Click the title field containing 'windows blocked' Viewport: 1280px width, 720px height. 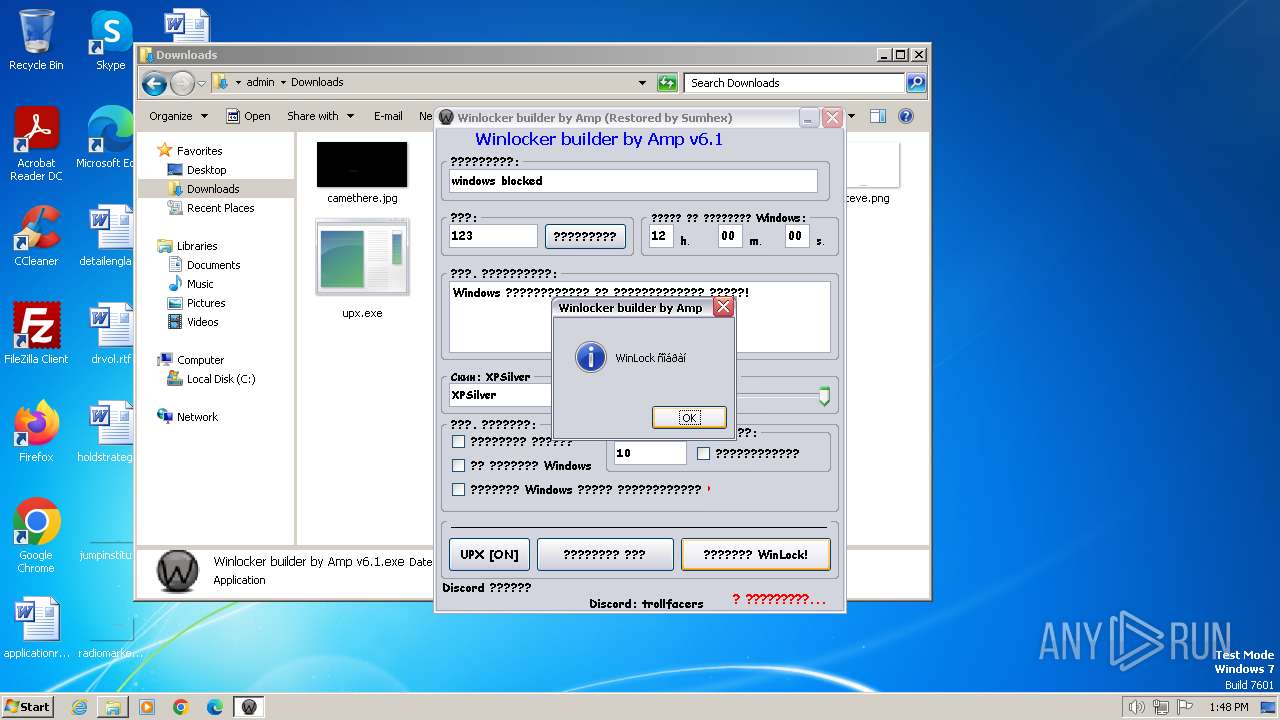coord(633,181)
